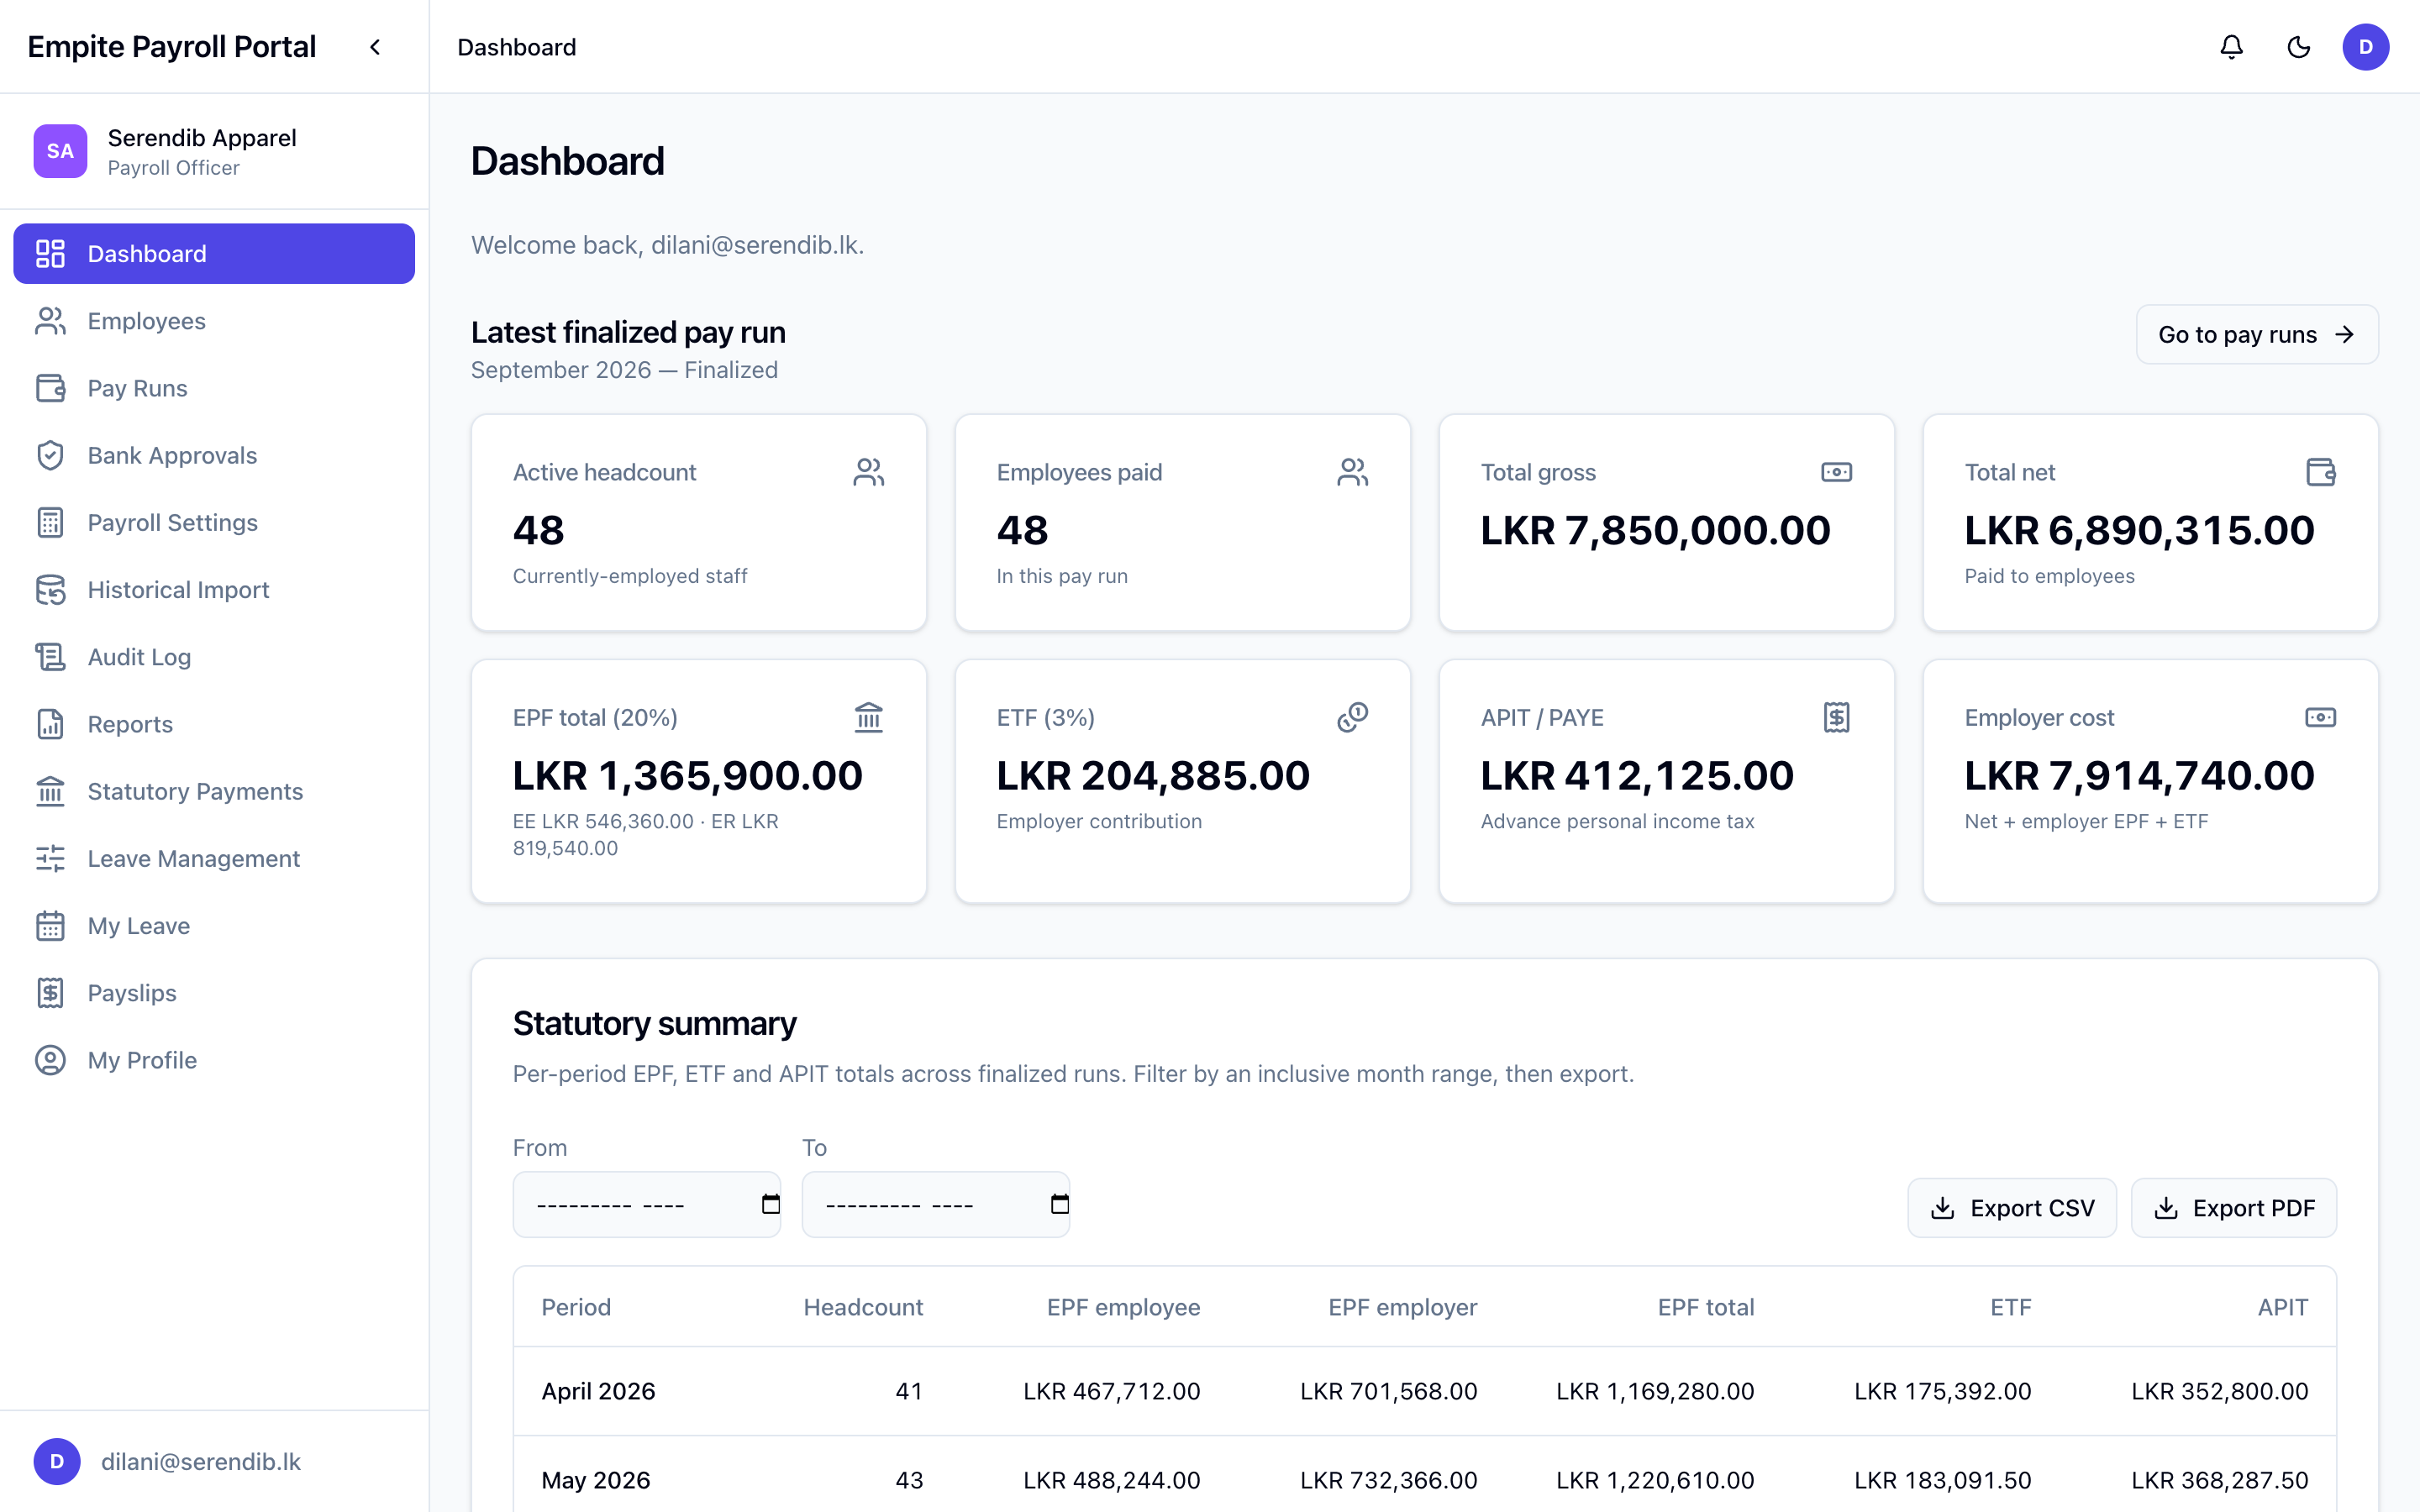Click the Employer cost card's banknote icon

[x=2320, y=717]
